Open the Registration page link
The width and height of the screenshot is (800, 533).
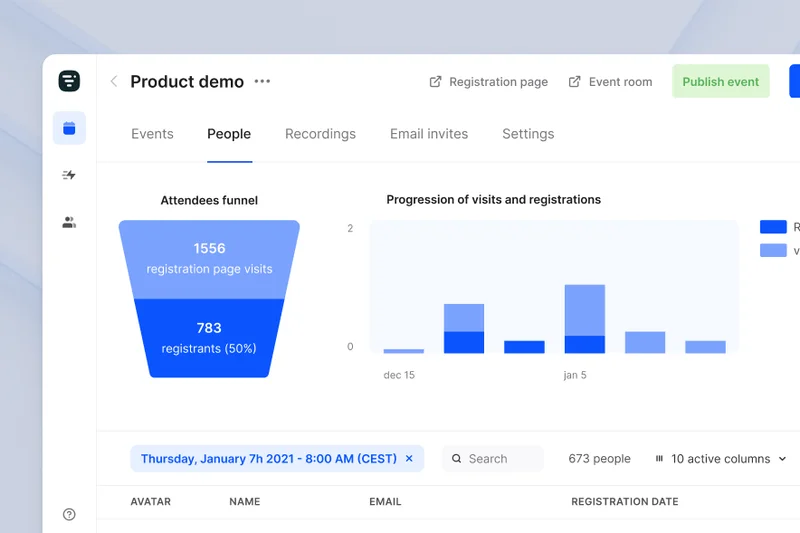pyautogui.click(x=489, y=82)
